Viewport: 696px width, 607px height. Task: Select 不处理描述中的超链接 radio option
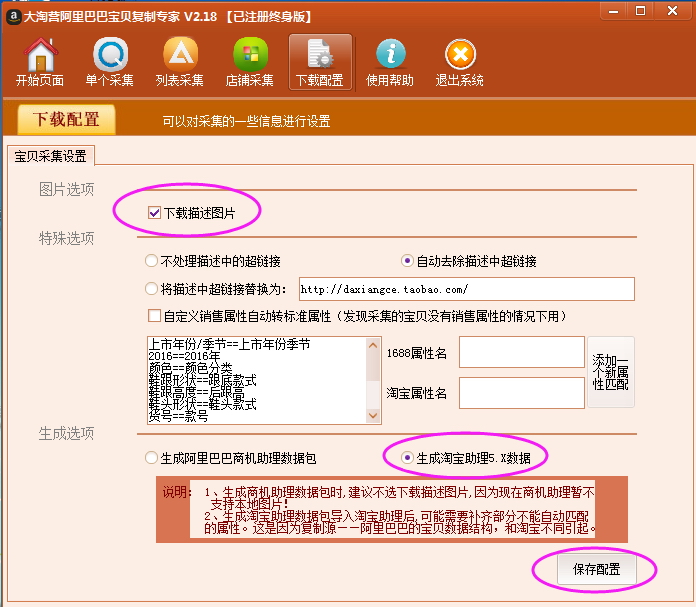[151, 261]
